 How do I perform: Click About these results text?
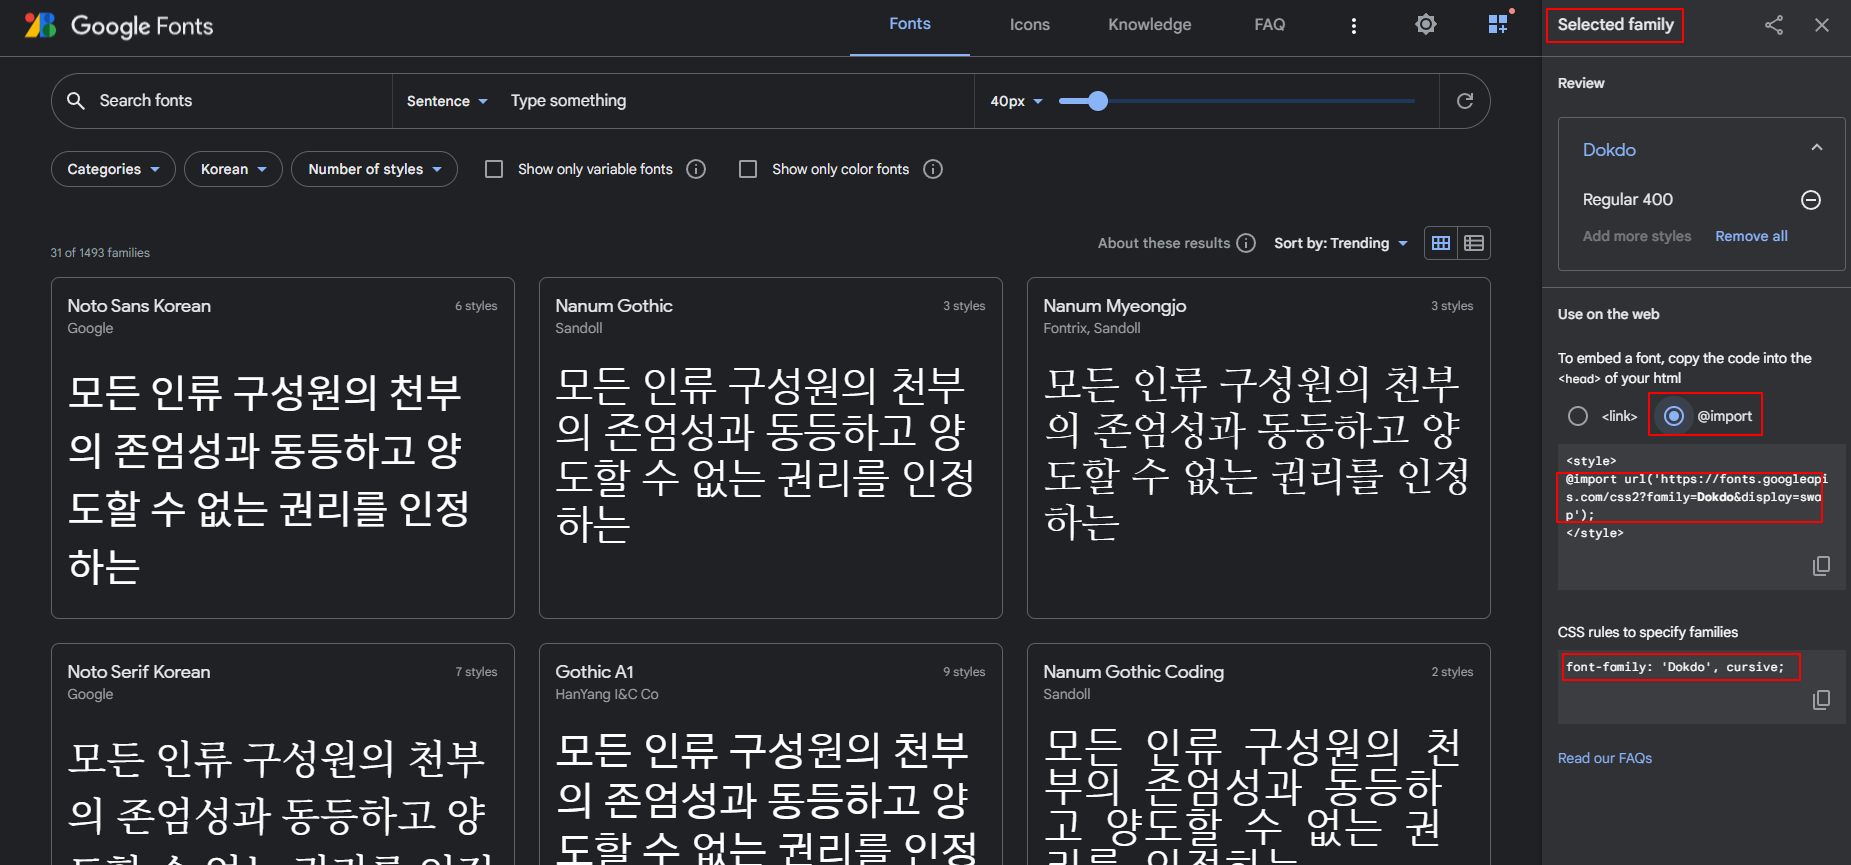[1164, 243]
